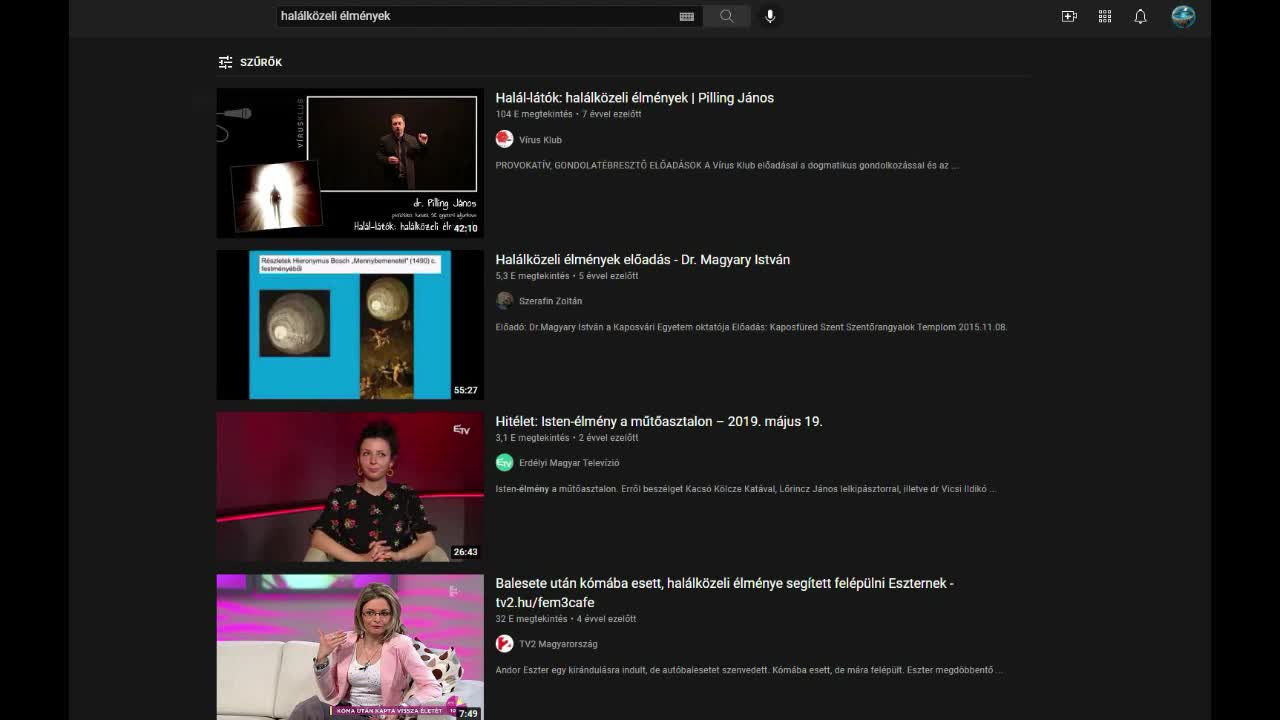Open the Balesete után kómába thumbnail
Viewport: 1280px width, 720px height.
click(x=350, y=647)
